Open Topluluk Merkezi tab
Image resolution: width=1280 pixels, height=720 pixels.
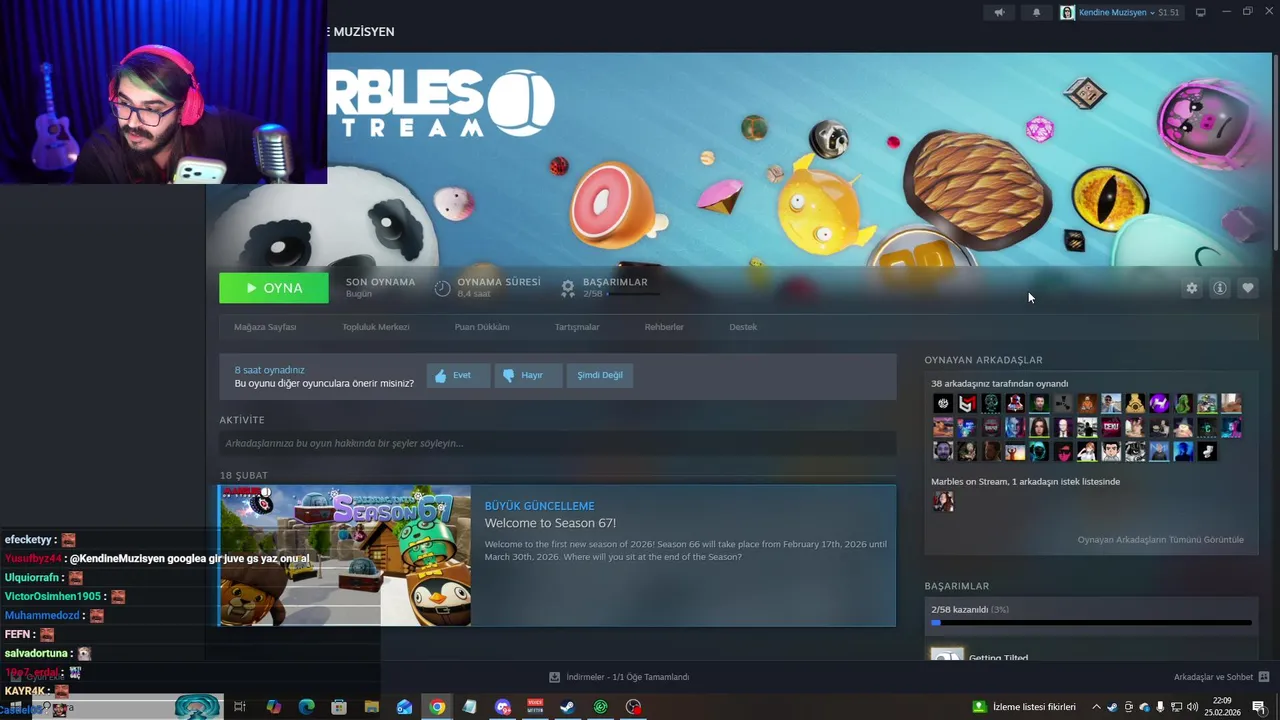pos(376,327)
